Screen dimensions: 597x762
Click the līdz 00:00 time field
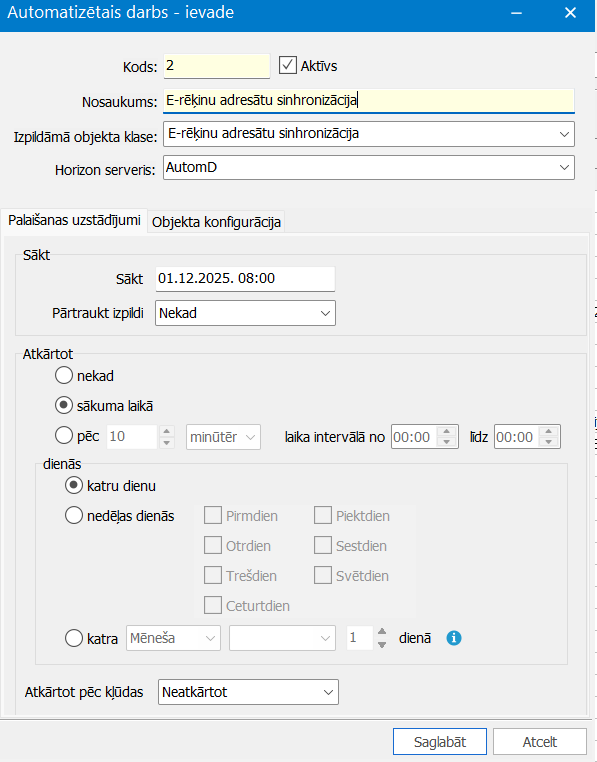click(517, 437)
